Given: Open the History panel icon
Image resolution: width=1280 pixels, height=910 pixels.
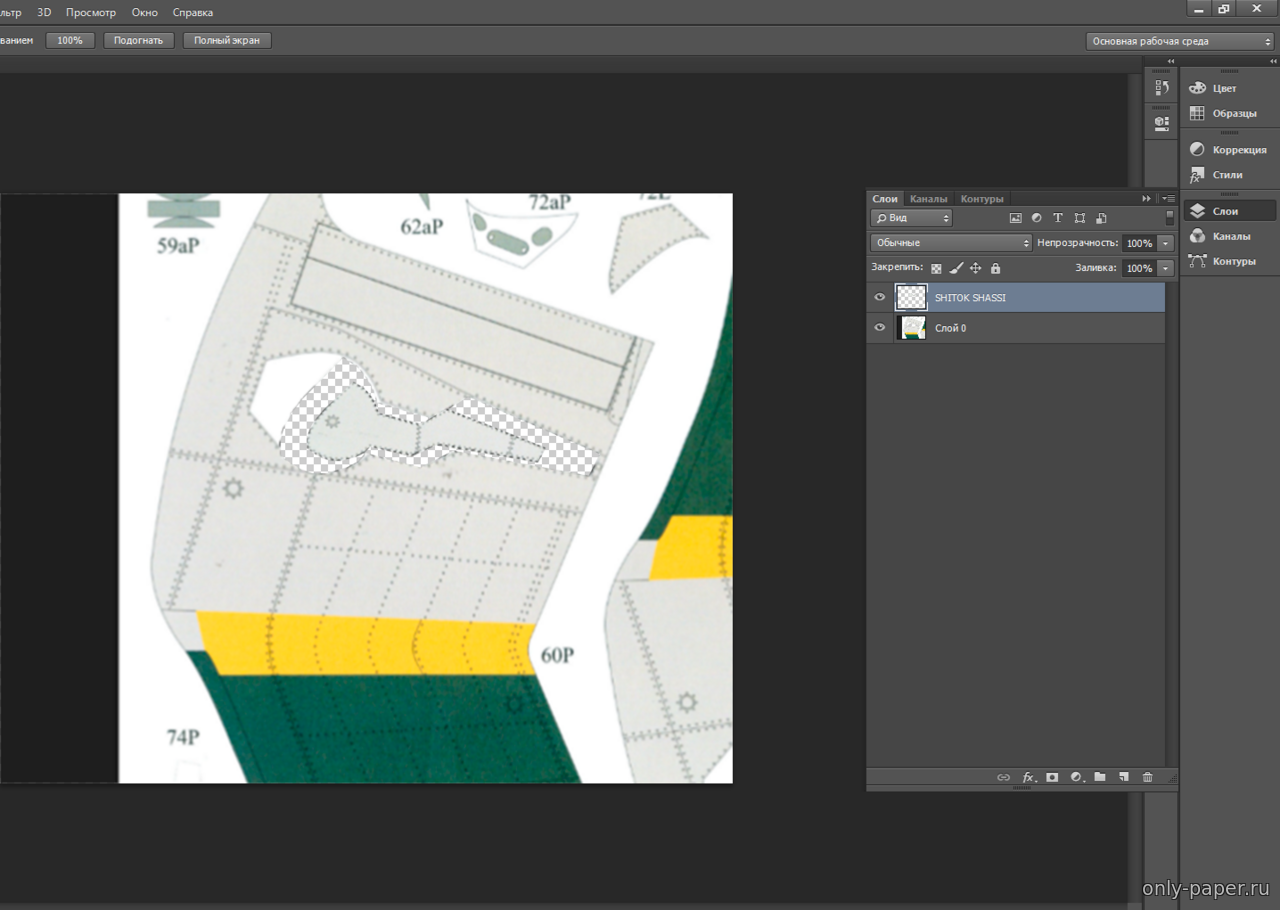Looking at the screenshot, I should tap(1161, 88).
